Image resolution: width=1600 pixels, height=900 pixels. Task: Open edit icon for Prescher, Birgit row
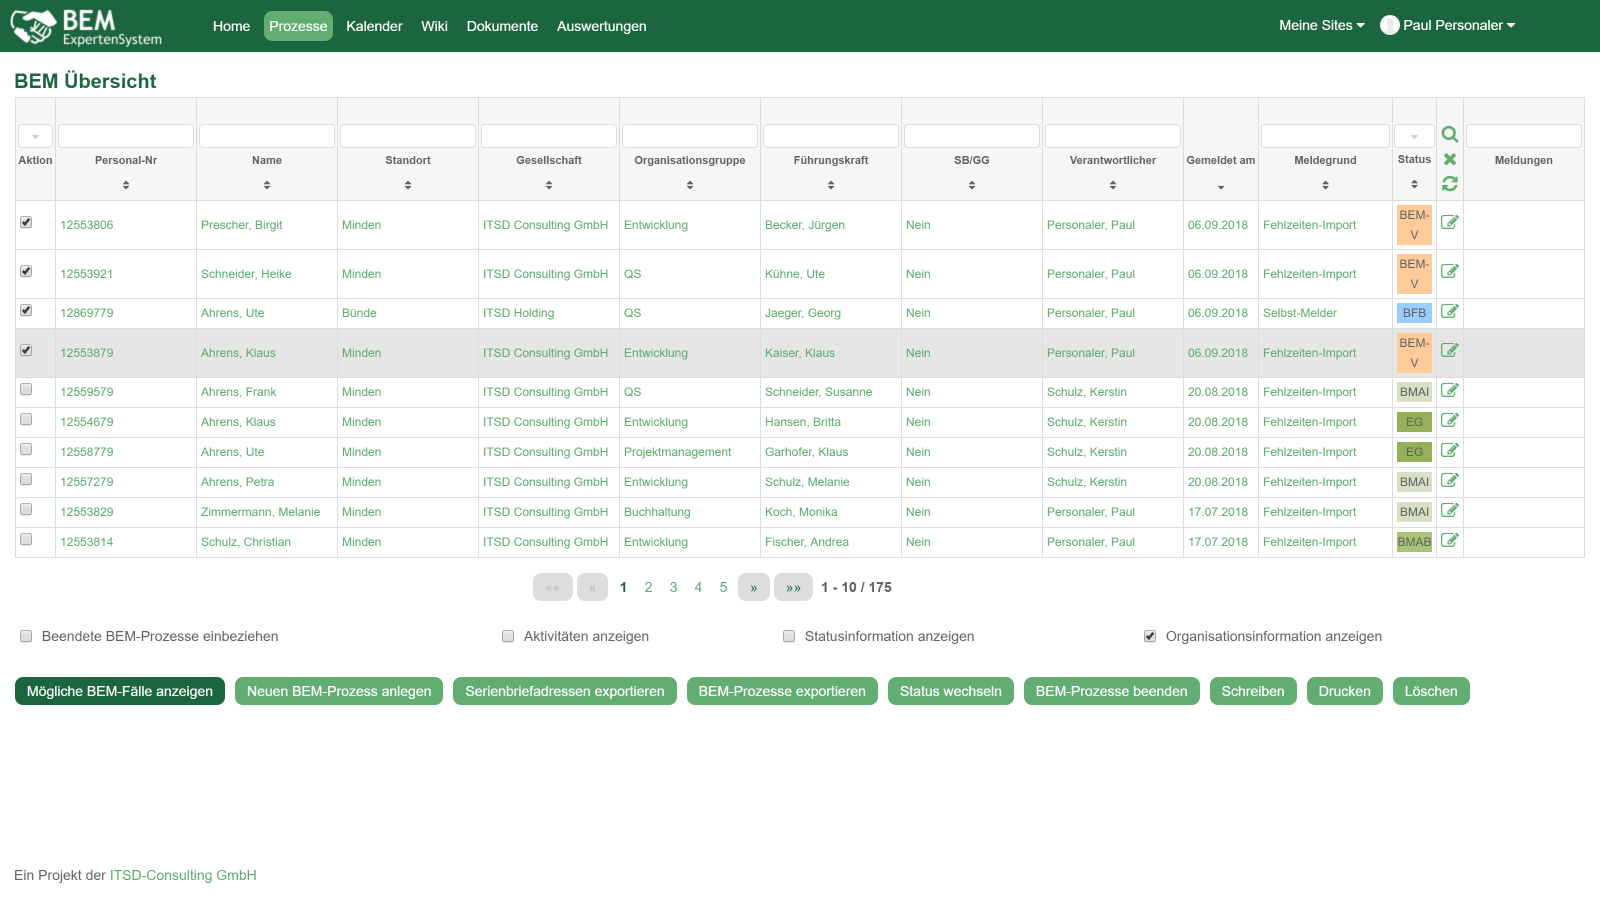1449,223
